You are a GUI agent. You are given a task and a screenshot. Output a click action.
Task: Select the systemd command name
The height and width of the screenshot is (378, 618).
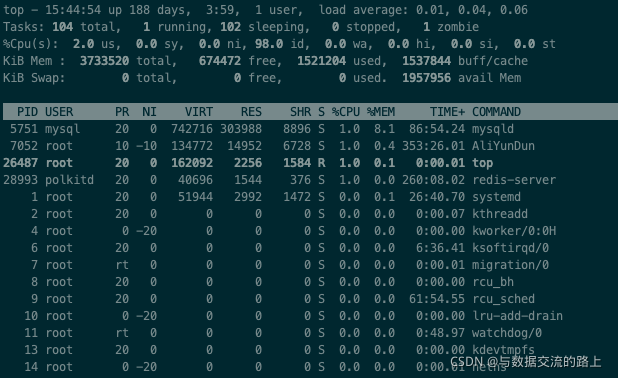[x=497, y=197]
